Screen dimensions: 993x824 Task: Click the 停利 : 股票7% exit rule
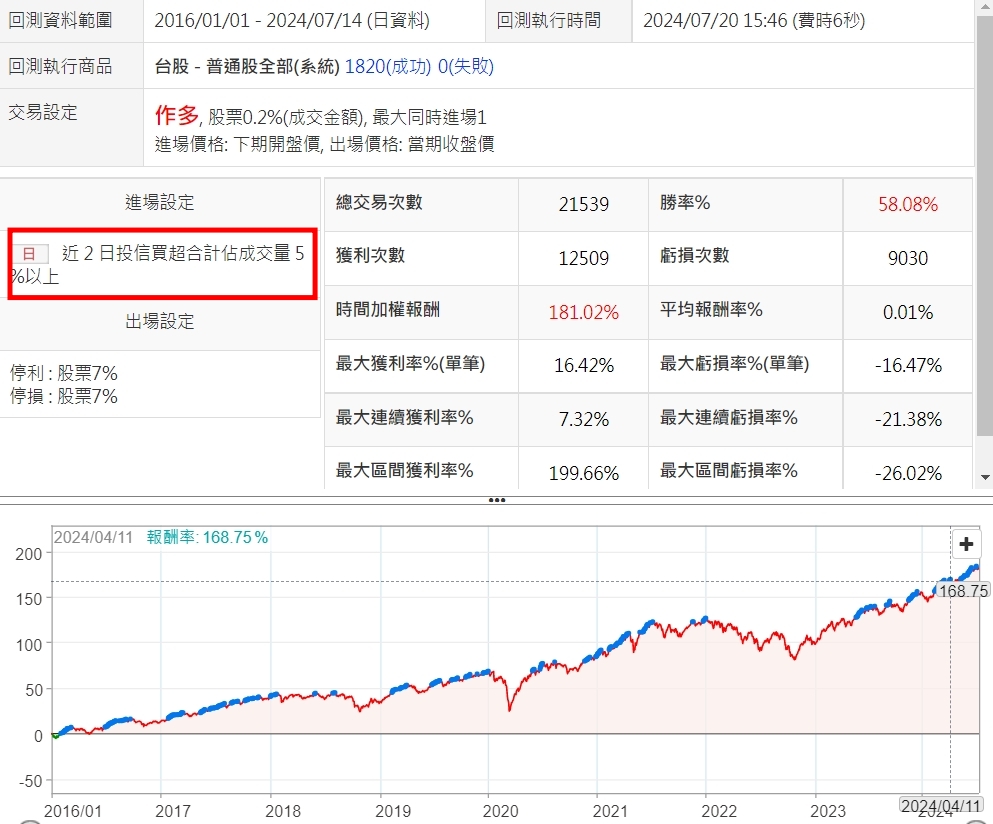64,373
